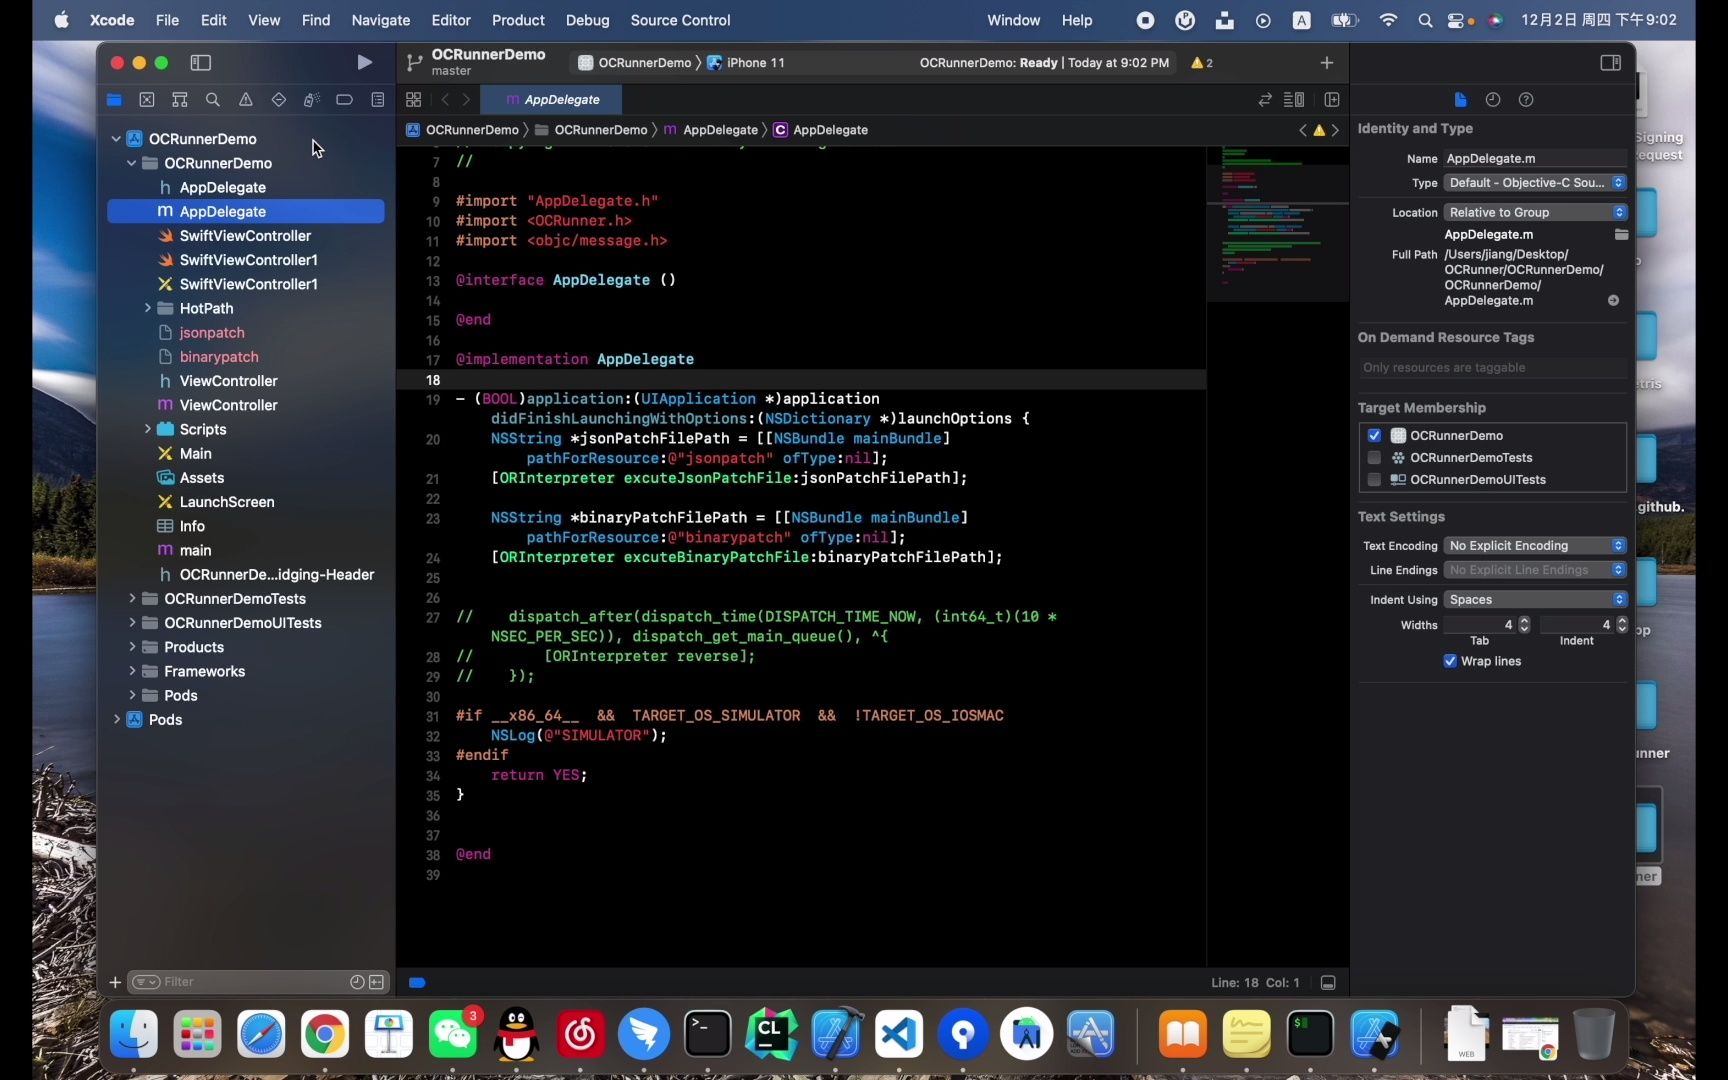Open the Location Relative to Group dropdown
The width and height of the screenshot is (1728, 1080).
pyautogui.click(x=1535, y=212)
